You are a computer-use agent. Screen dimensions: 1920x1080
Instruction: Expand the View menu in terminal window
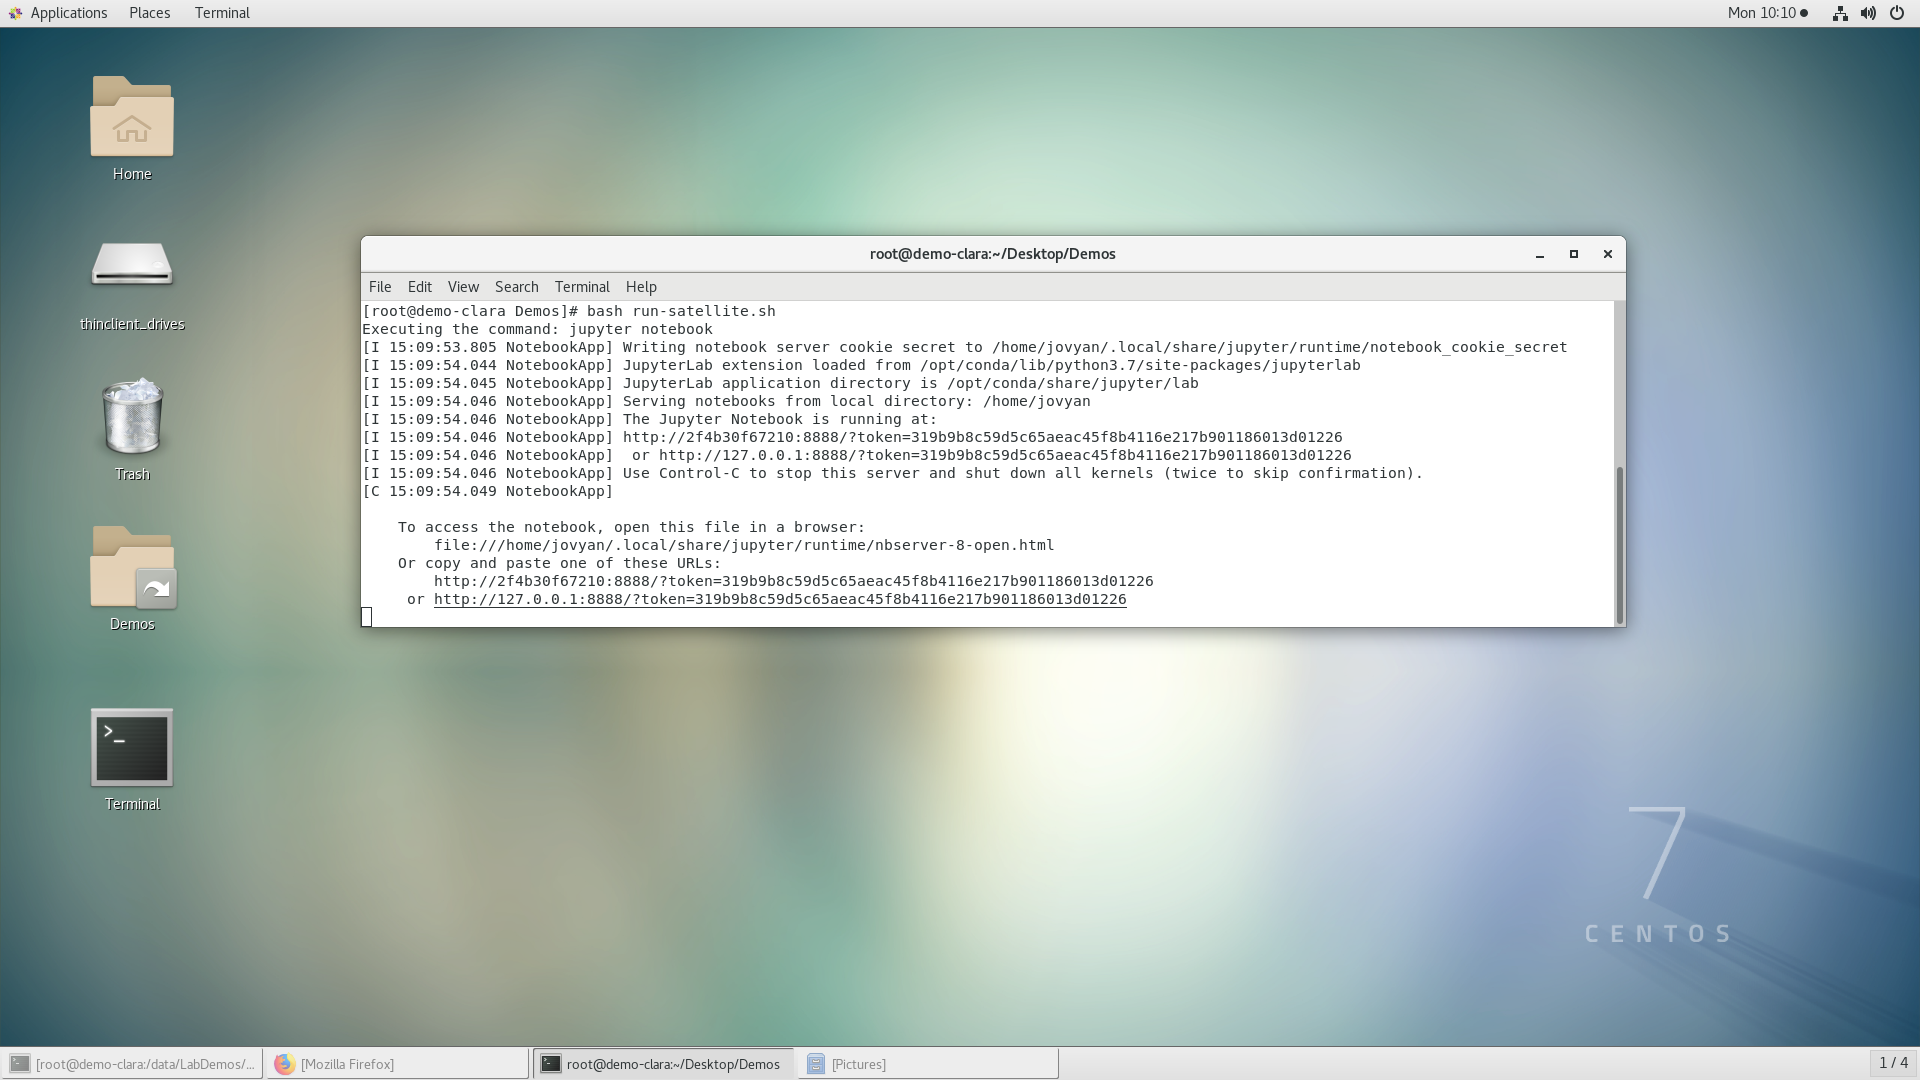tap(463, 286)
